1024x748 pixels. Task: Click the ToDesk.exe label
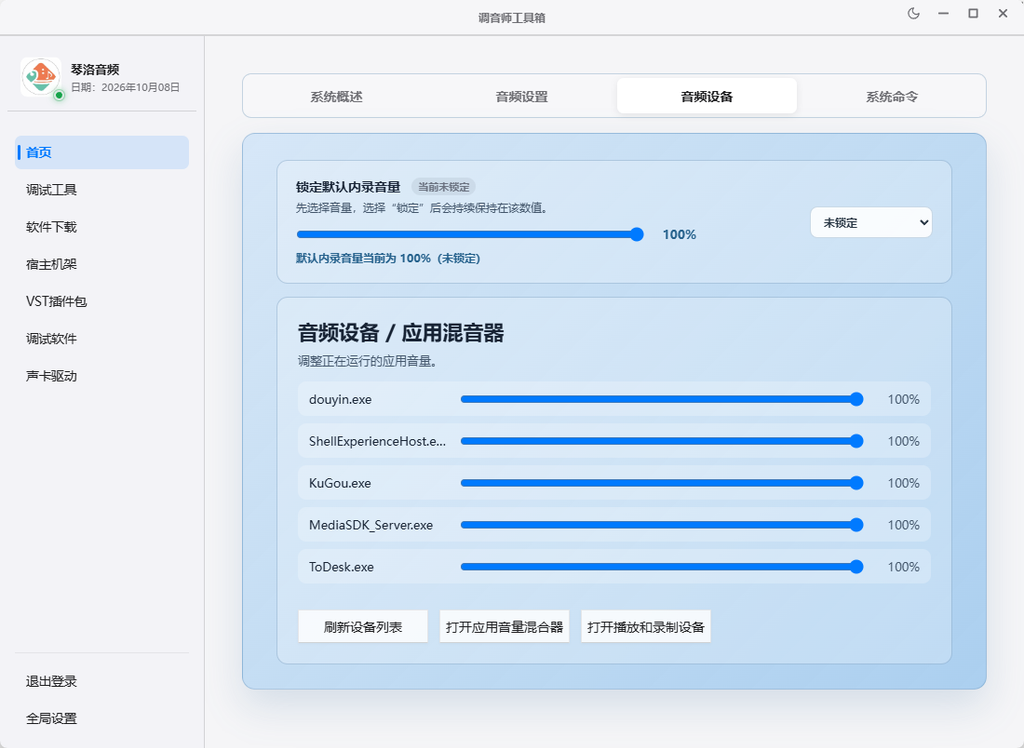[x=341, y=566]
